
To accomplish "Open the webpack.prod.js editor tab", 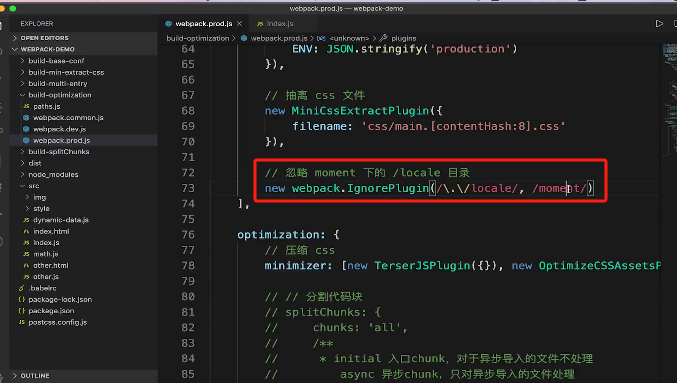I will tap(203, 24).
